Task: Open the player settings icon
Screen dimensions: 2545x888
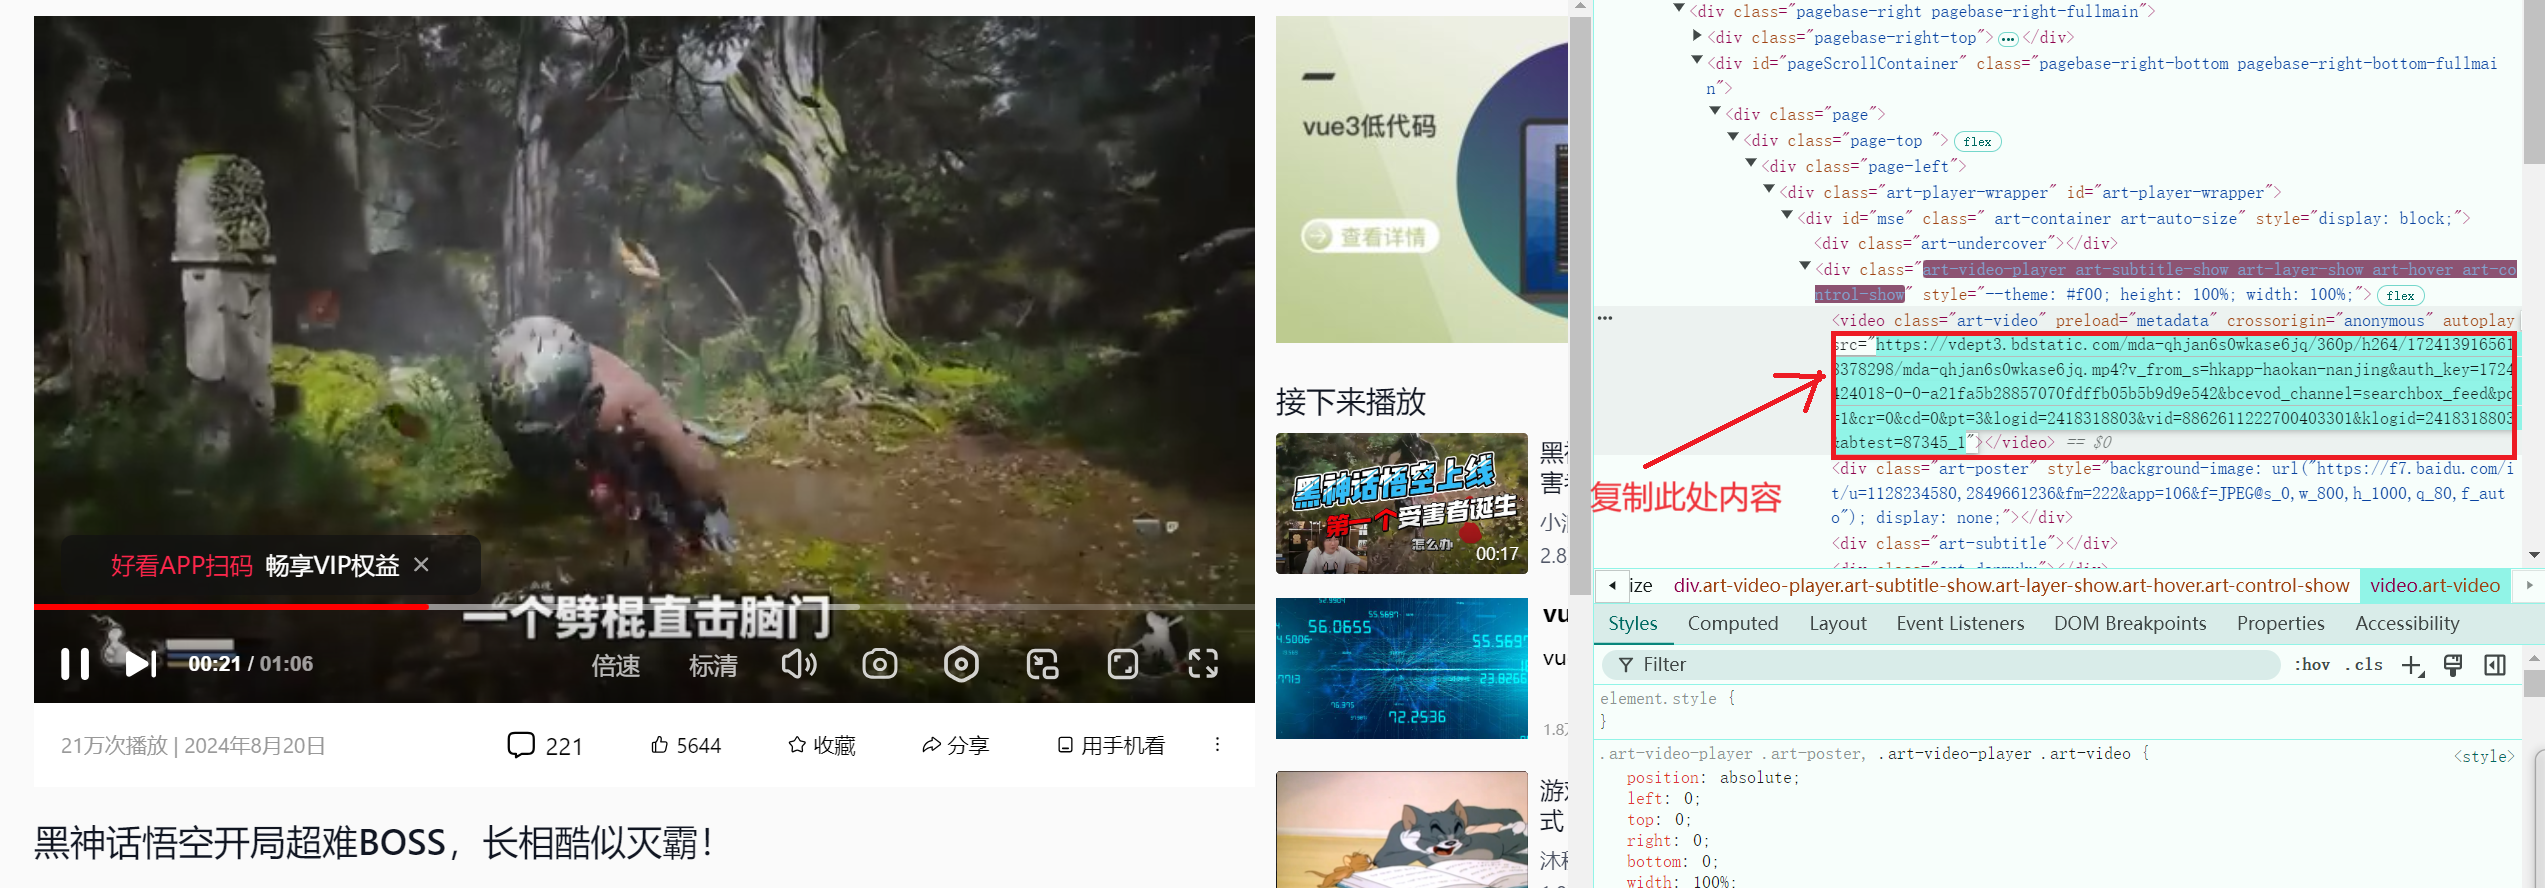Action: click(x=961, y=664)
